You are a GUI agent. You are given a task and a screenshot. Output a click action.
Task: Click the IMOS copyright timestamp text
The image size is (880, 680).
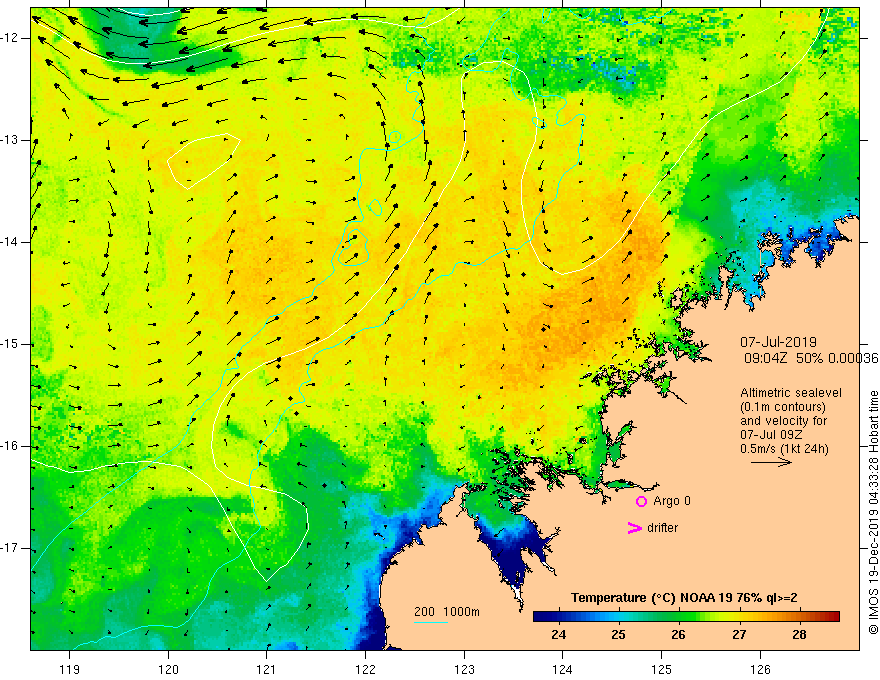pyautogui.click(x=873, y=512)
